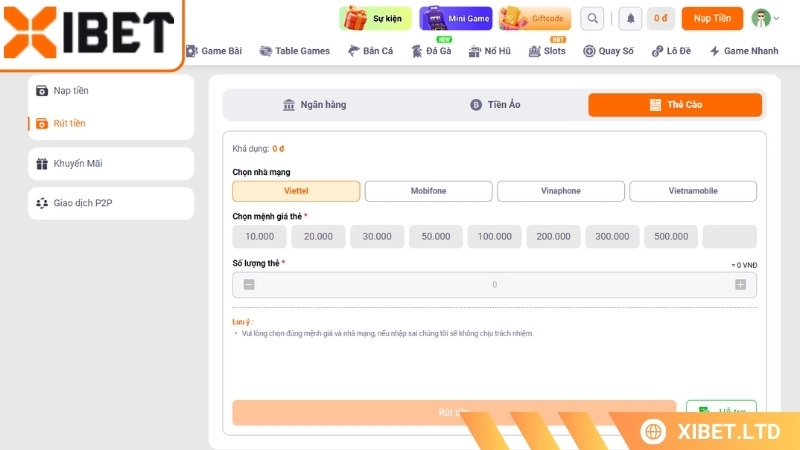Open Giao dịch P2P in the sidebar
This screenshot has height=450, width=800.
click(x=111, y=203)
